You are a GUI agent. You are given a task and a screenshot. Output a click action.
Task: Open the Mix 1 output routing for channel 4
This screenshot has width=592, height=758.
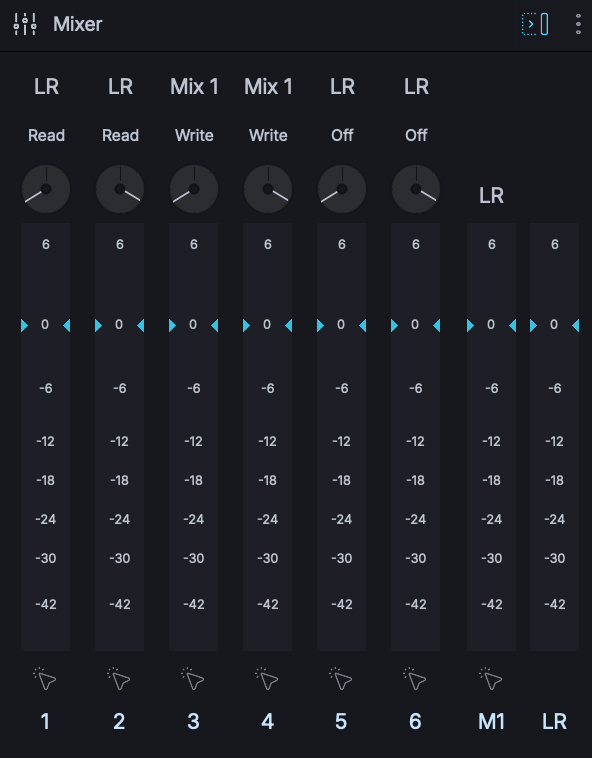(x=268, y=87)
